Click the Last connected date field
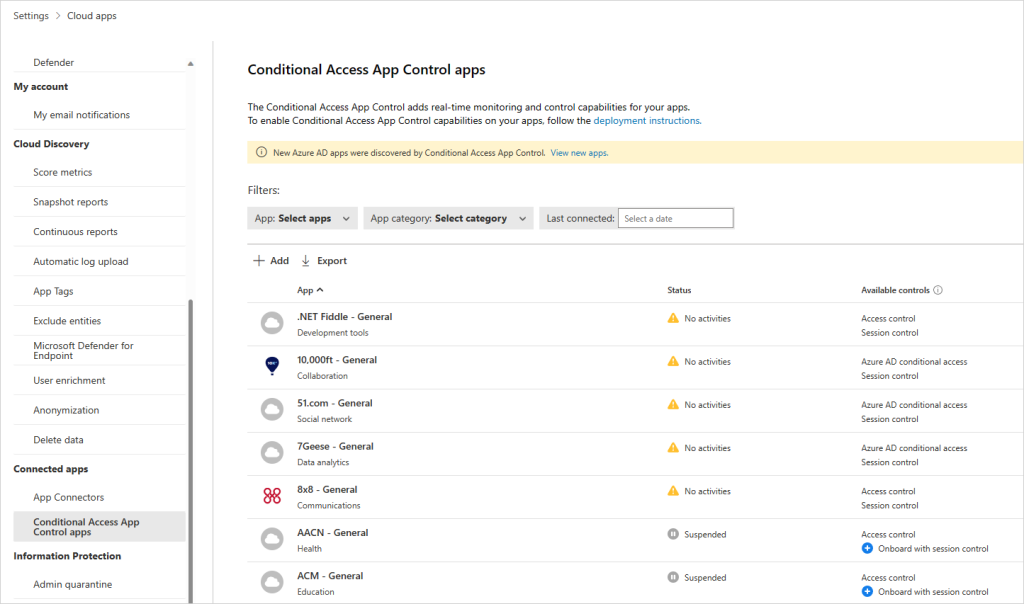1024x604 pixels. pos(675,218)
